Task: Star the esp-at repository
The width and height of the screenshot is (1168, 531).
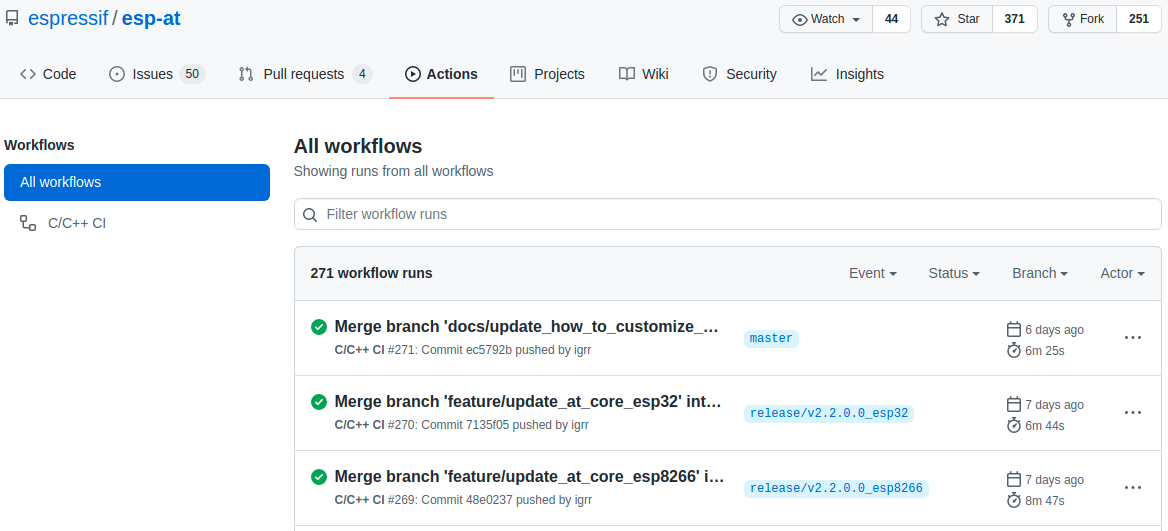Action: (957, 19)
